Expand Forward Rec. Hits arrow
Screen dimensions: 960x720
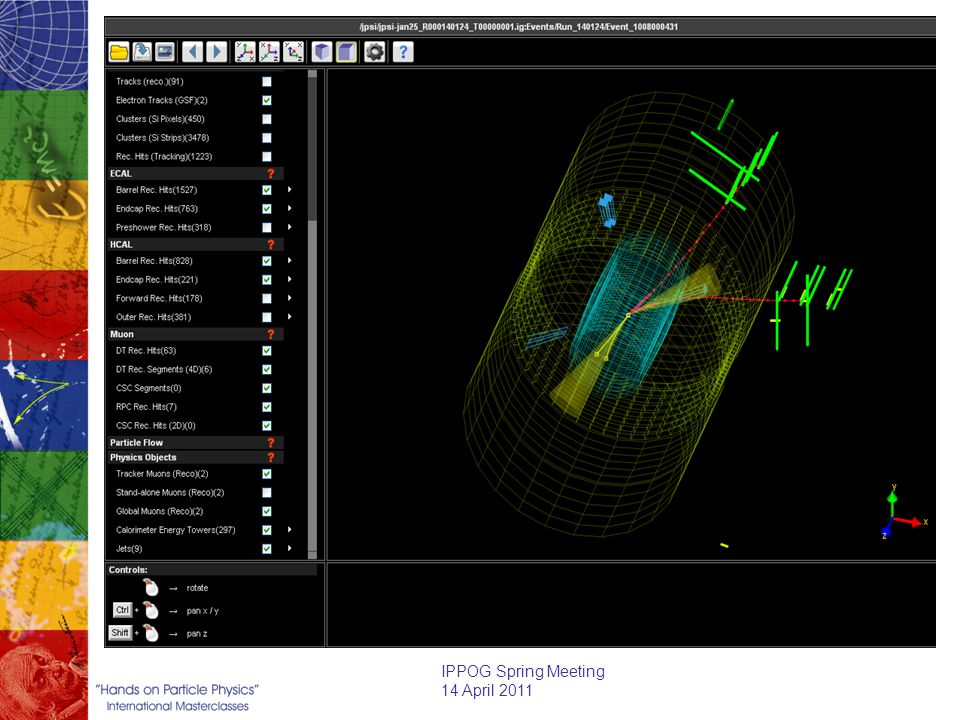click(290, 298)
